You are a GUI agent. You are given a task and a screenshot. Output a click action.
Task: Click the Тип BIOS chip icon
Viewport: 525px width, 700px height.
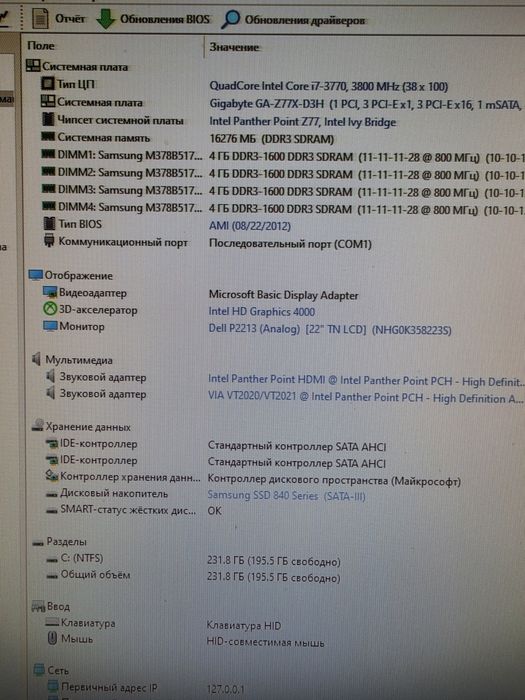pyautogui.click(x=49, y=224)
